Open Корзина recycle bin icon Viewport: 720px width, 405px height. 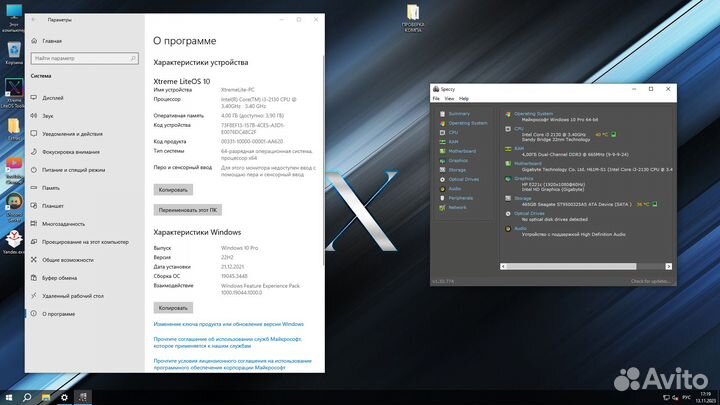(14, 53)
